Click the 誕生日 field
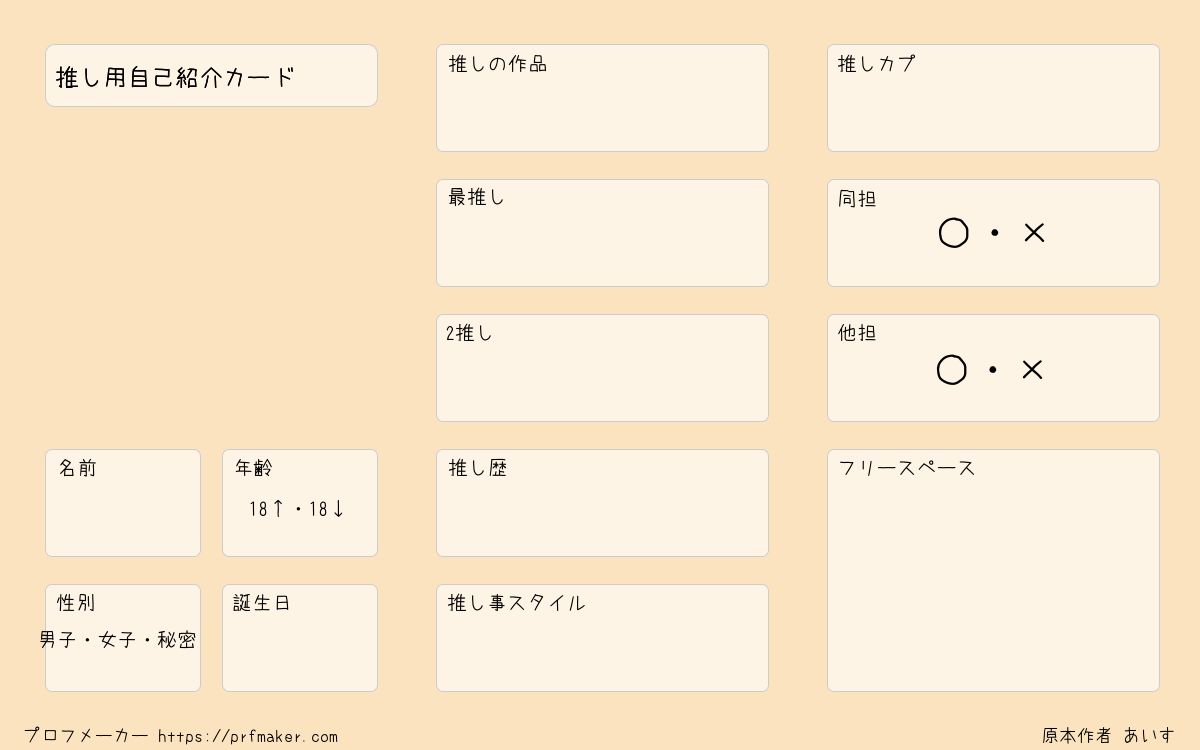 (300, 638)
